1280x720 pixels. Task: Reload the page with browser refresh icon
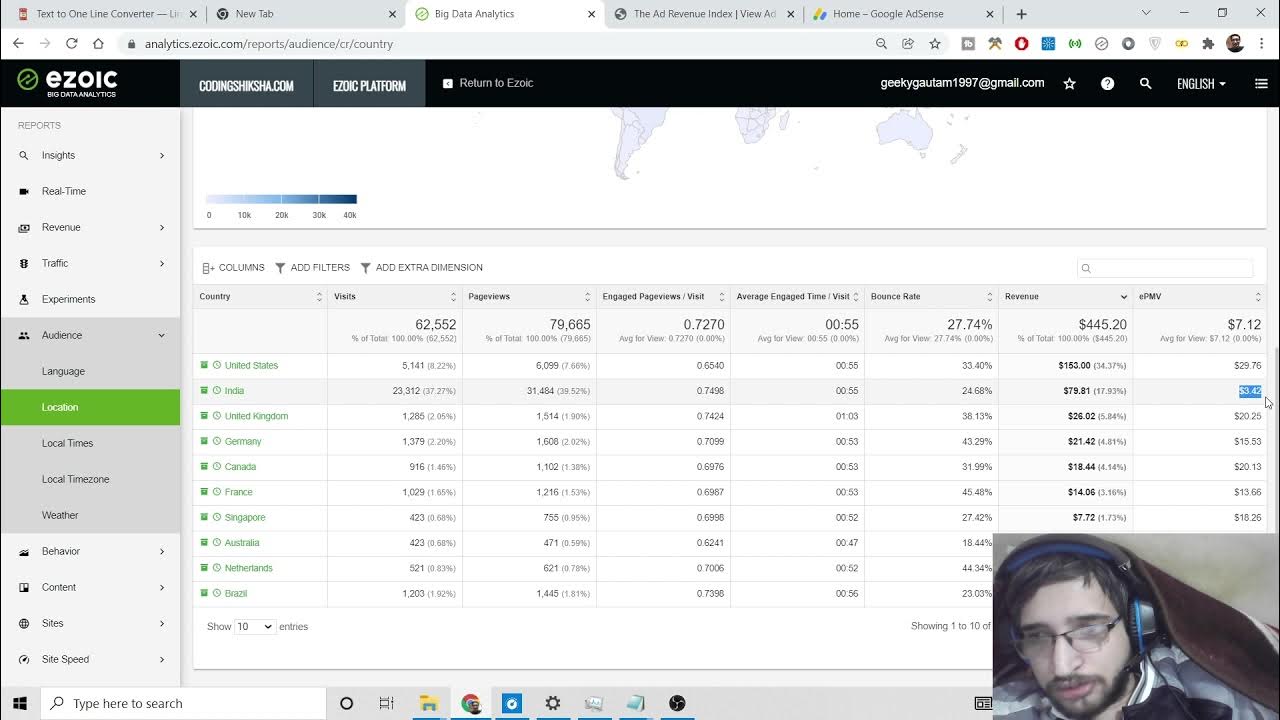72,44
